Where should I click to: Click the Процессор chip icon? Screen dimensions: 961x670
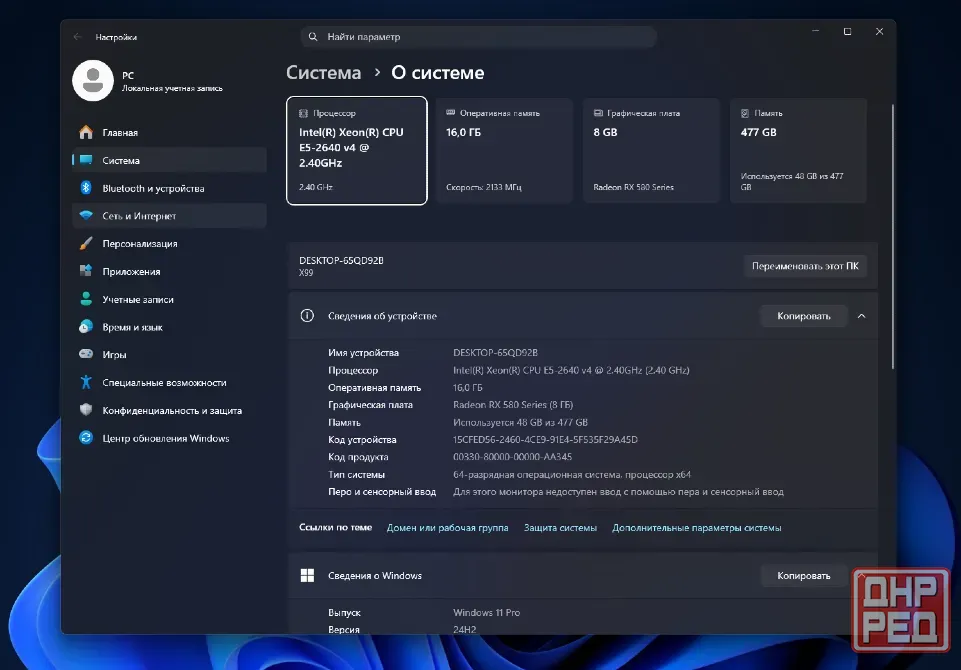click(303, 113)
